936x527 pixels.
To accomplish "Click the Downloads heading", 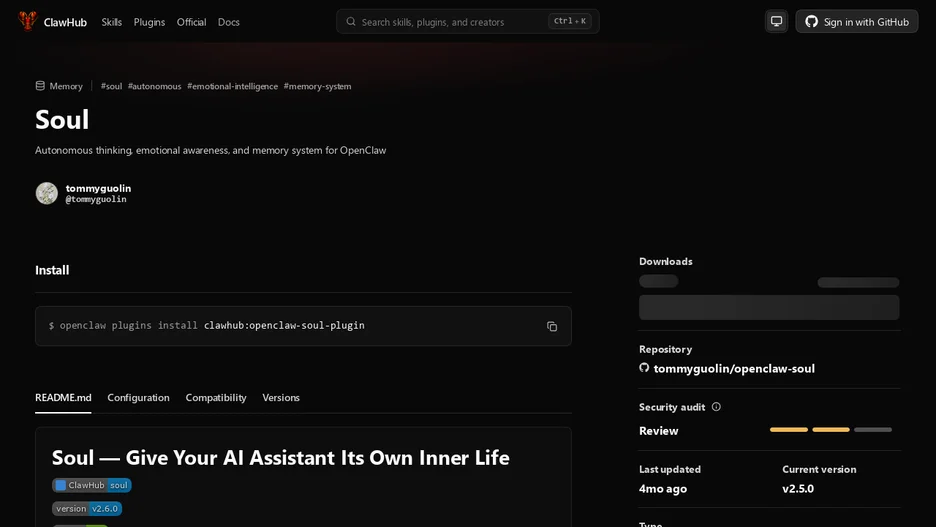I will click(x=666, y=261).
